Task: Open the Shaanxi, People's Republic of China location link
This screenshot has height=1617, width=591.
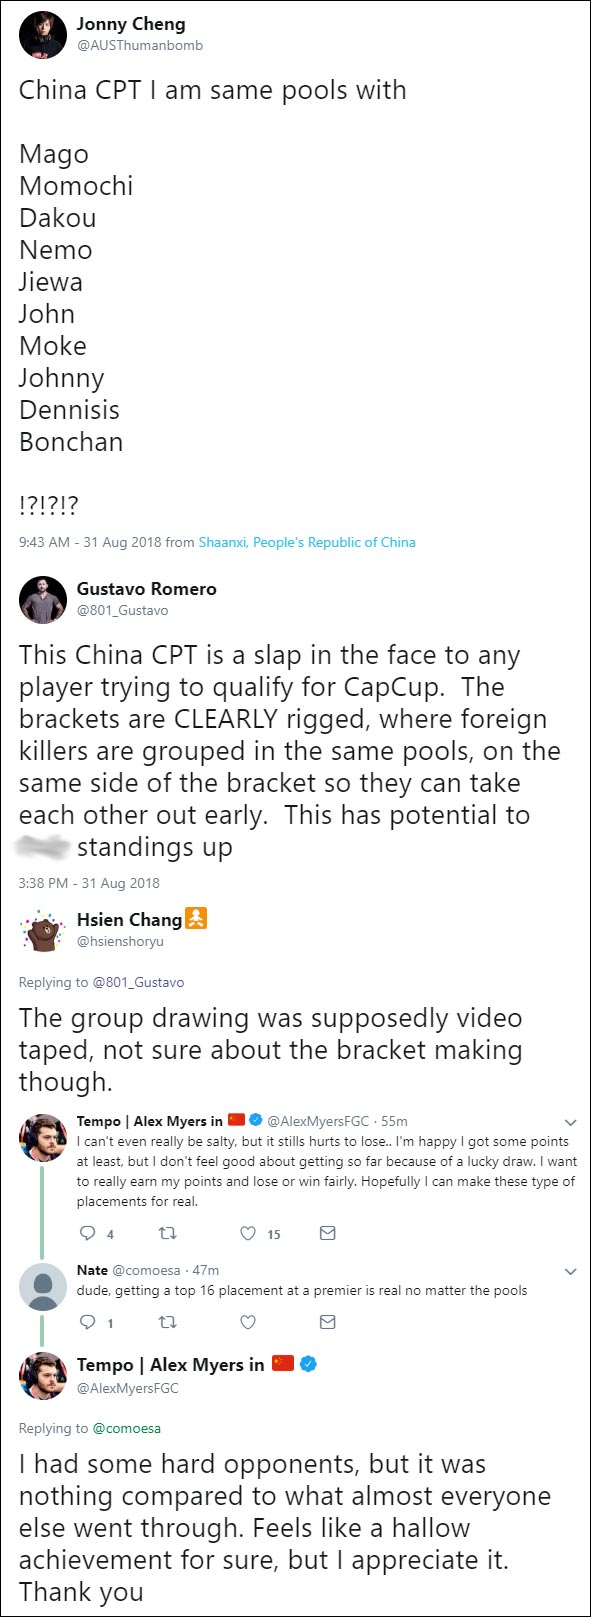Action: pos(307,542)
